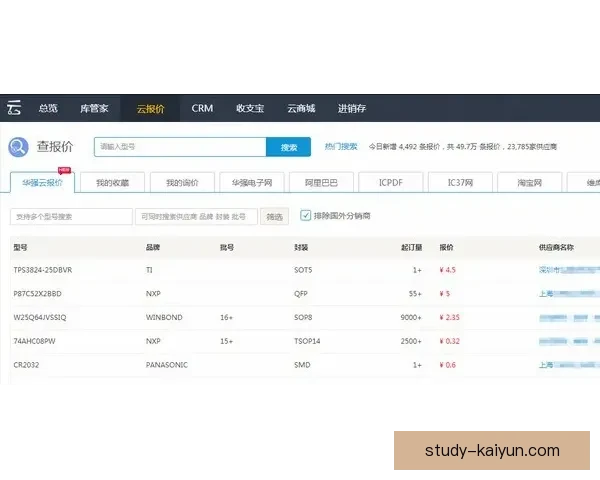Open the 深圳市 supplier link for TPS3824-25DBVR
The image size is (600, 480).
click(569, 270)
